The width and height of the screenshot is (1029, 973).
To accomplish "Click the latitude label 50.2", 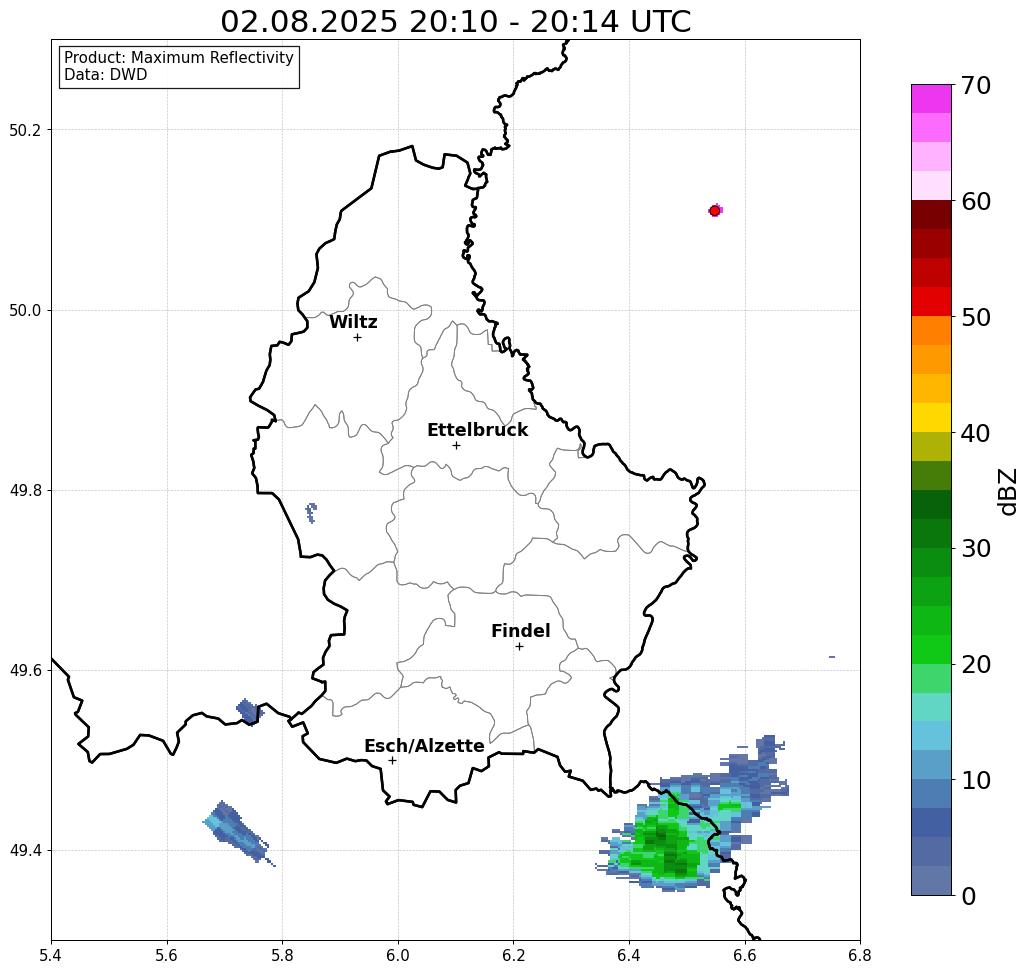I will (x=25, y=130).
